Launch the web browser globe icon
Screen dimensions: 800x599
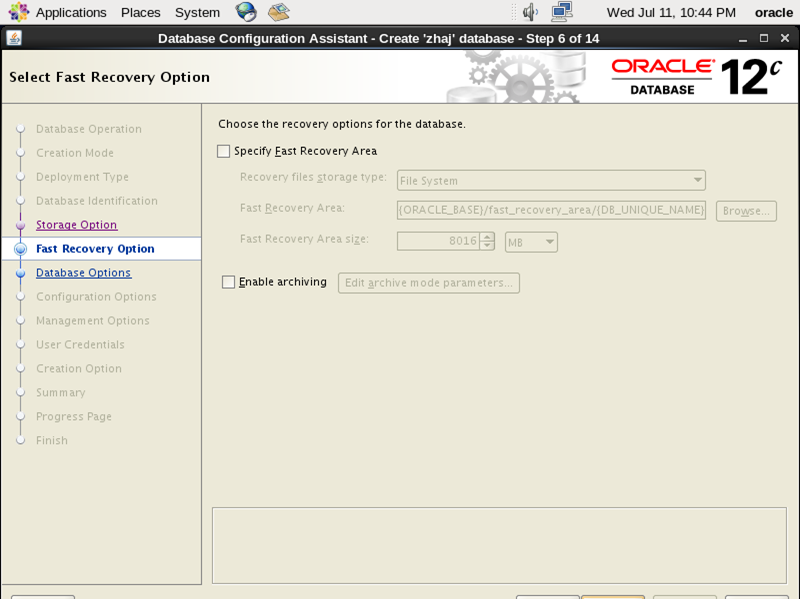tap(246, 12)
